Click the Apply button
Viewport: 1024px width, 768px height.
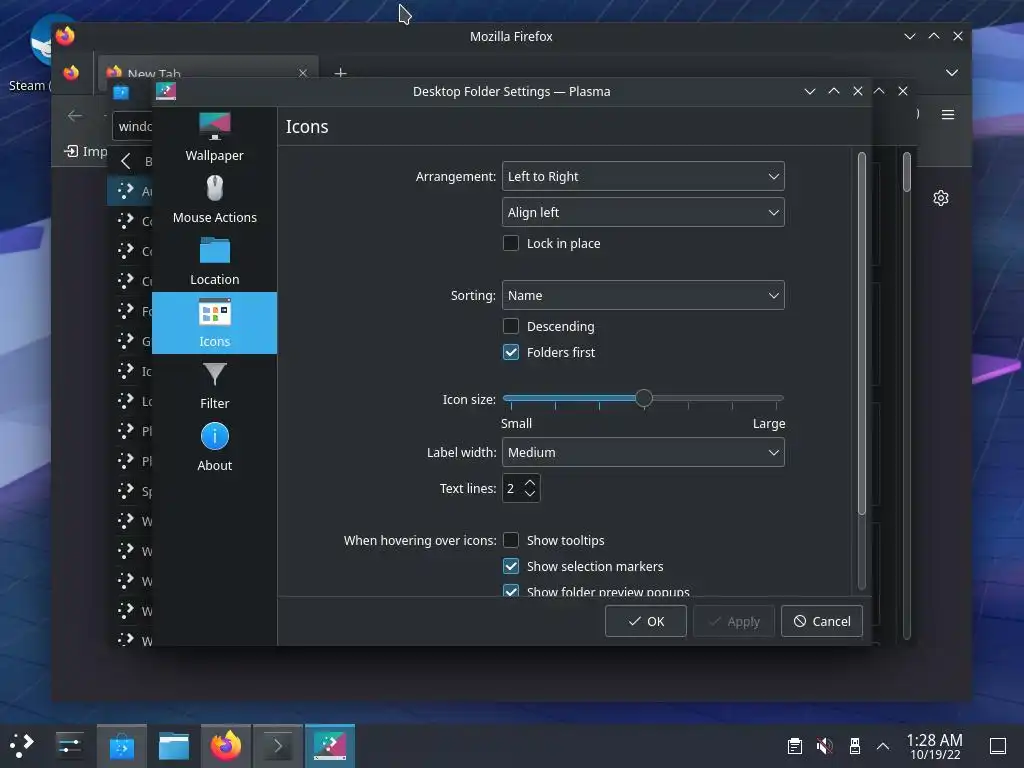click(x=733, y=621)
